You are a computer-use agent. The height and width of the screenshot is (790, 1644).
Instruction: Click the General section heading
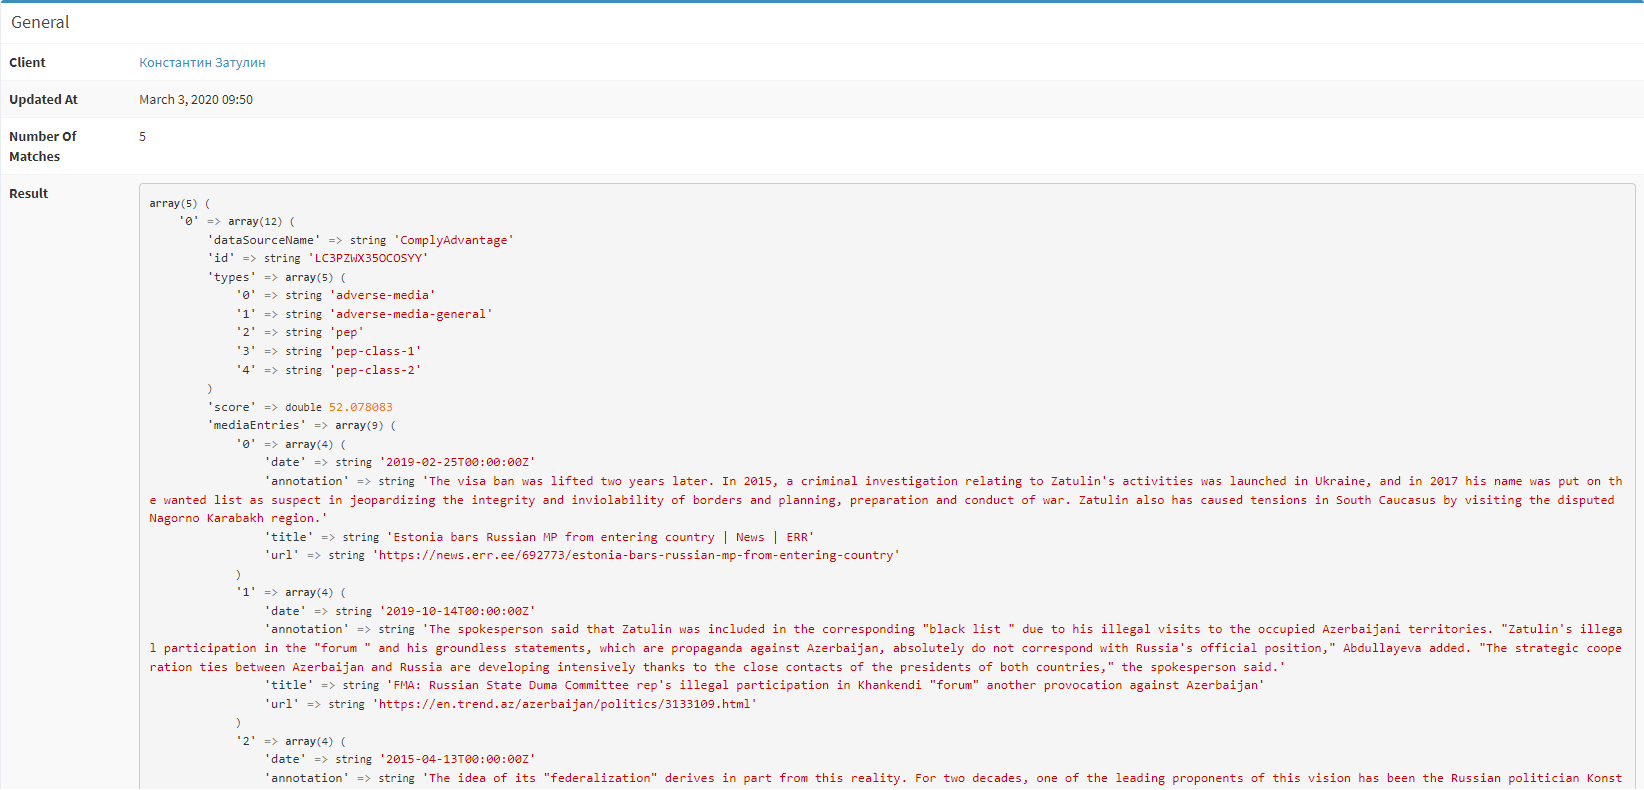pos(40,22)
